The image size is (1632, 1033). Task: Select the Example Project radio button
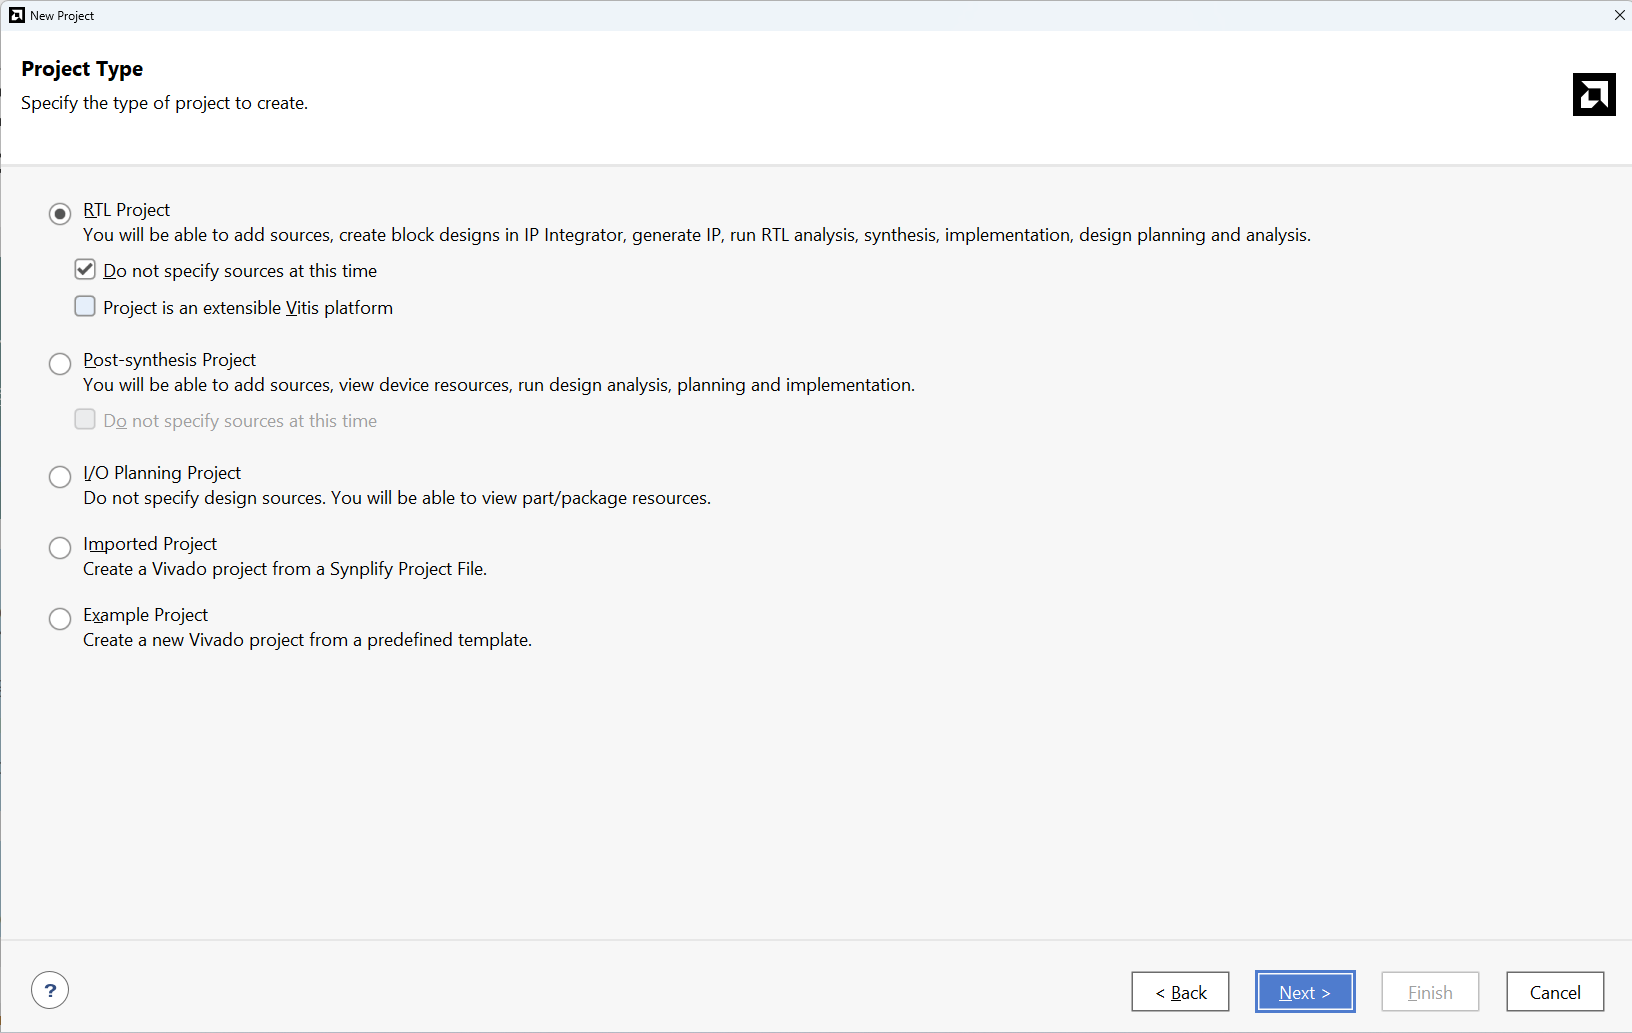point(60,618)
